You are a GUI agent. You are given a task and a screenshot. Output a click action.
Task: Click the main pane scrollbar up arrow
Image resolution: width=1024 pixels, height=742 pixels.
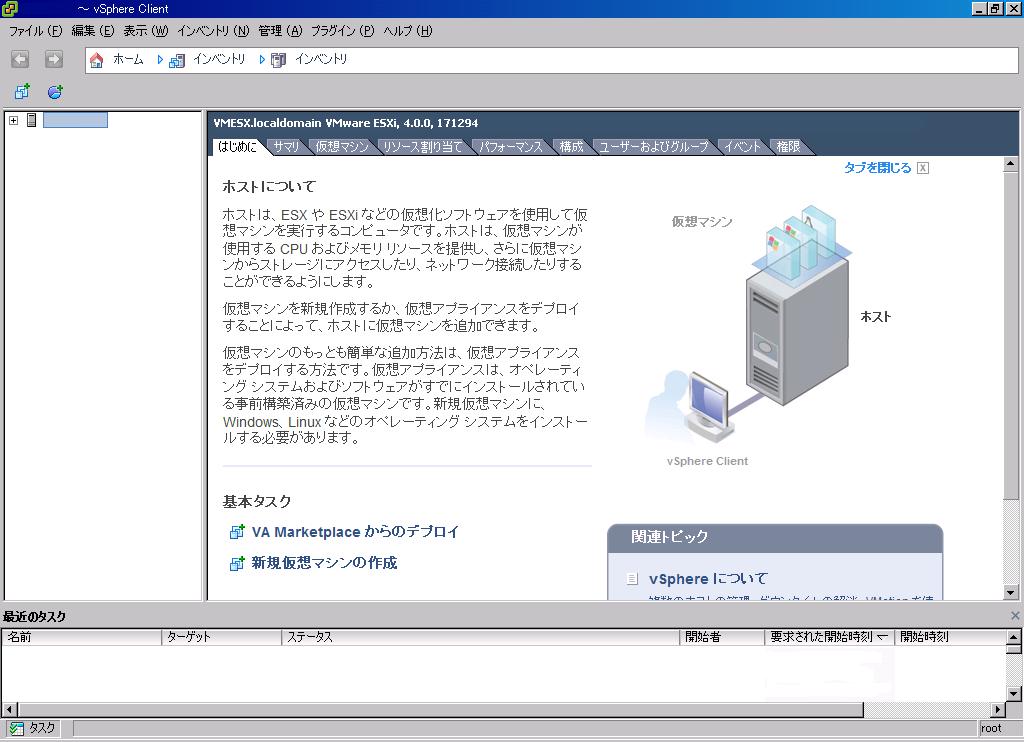pyautogui.click(x=1010, y=164)
